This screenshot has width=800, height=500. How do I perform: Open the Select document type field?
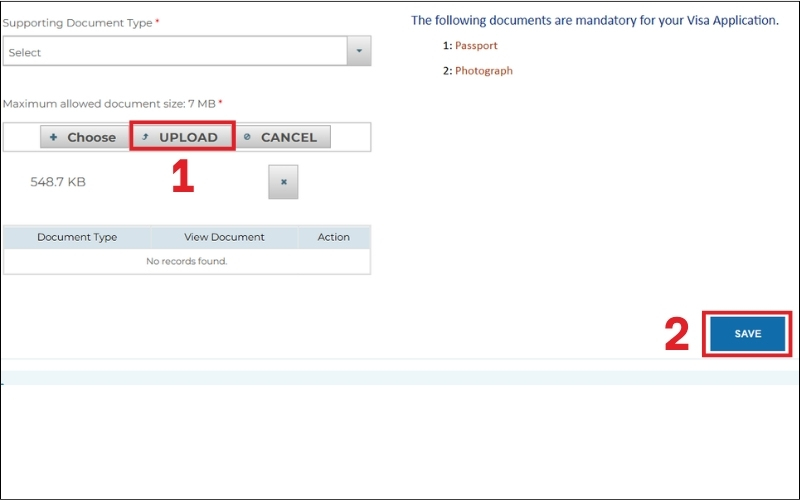(175, 52)
